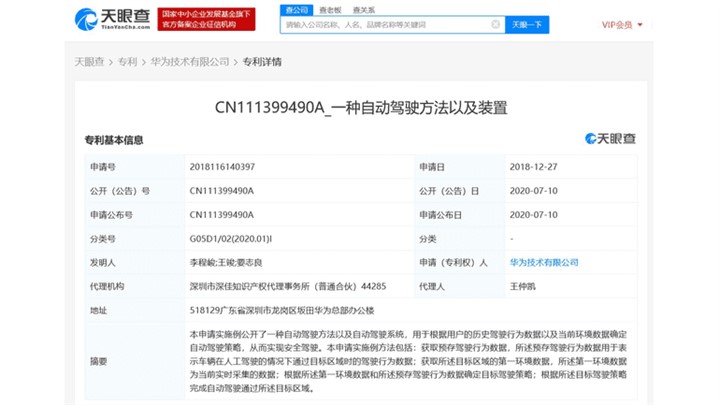Click the TianYanCha logo in header
The height and width of the screenshot is (405, 719).
(104, 19)
